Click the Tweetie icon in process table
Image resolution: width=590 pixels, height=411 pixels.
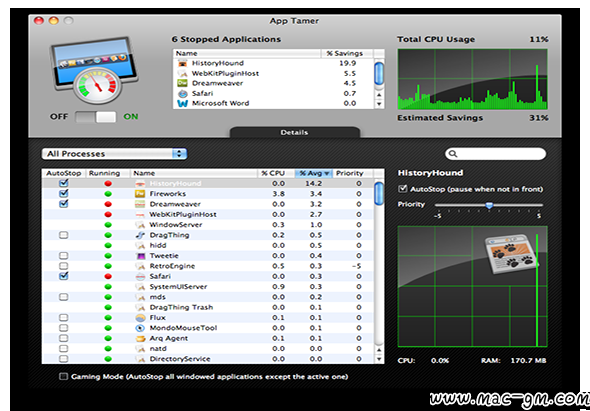(140, 256)
